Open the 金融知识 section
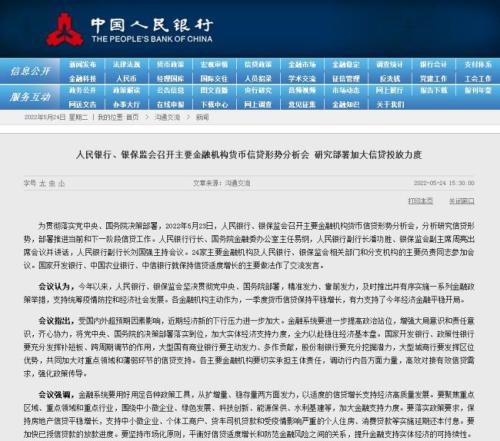Screen dimensions: 500x441 pyautogui.click(x=346, y=105)
